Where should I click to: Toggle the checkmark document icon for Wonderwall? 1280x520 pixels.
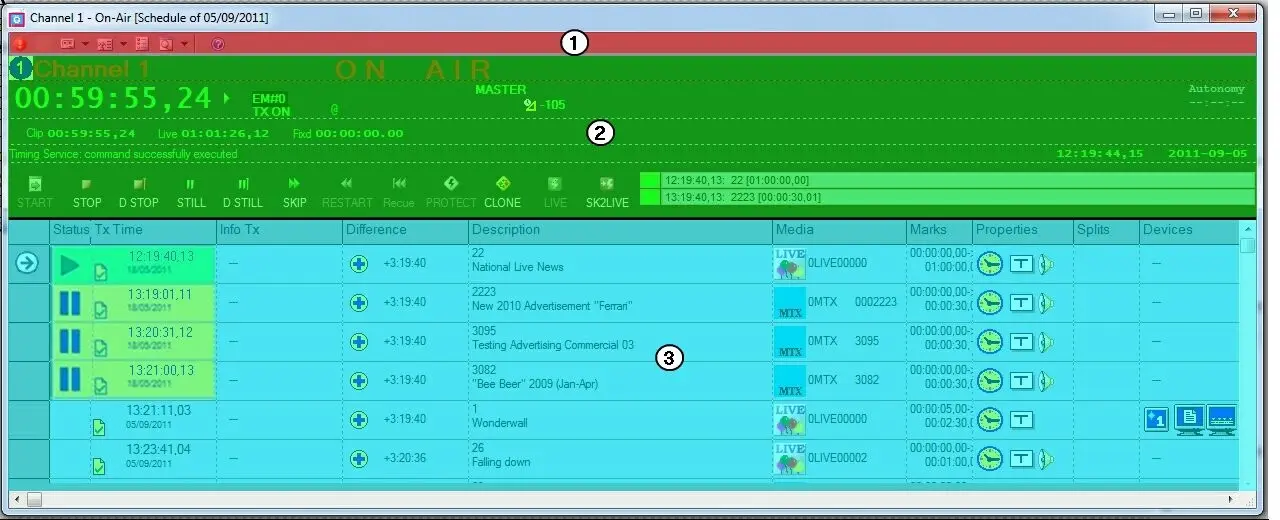[x=99, y=428]
